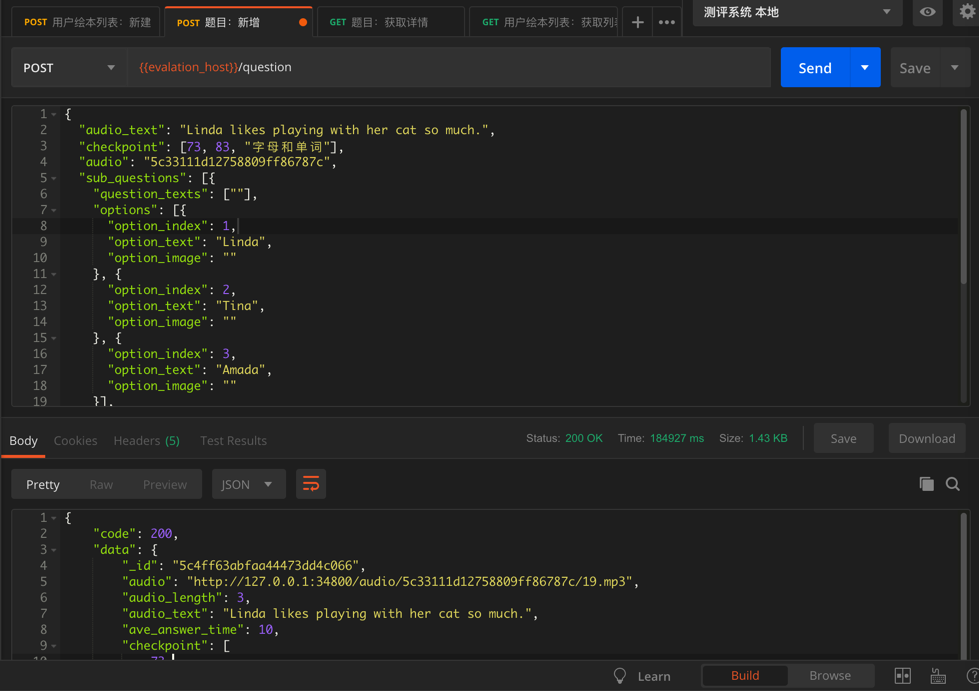979x691 pixels.
Task: Click the three-dots tab options icon
Action: (x=667, y=22)
